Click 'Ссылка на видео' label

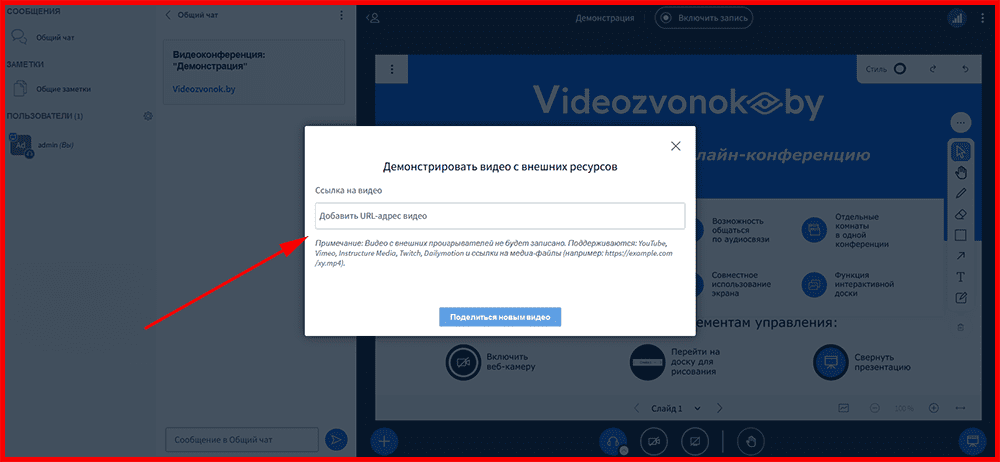[348, 190]
